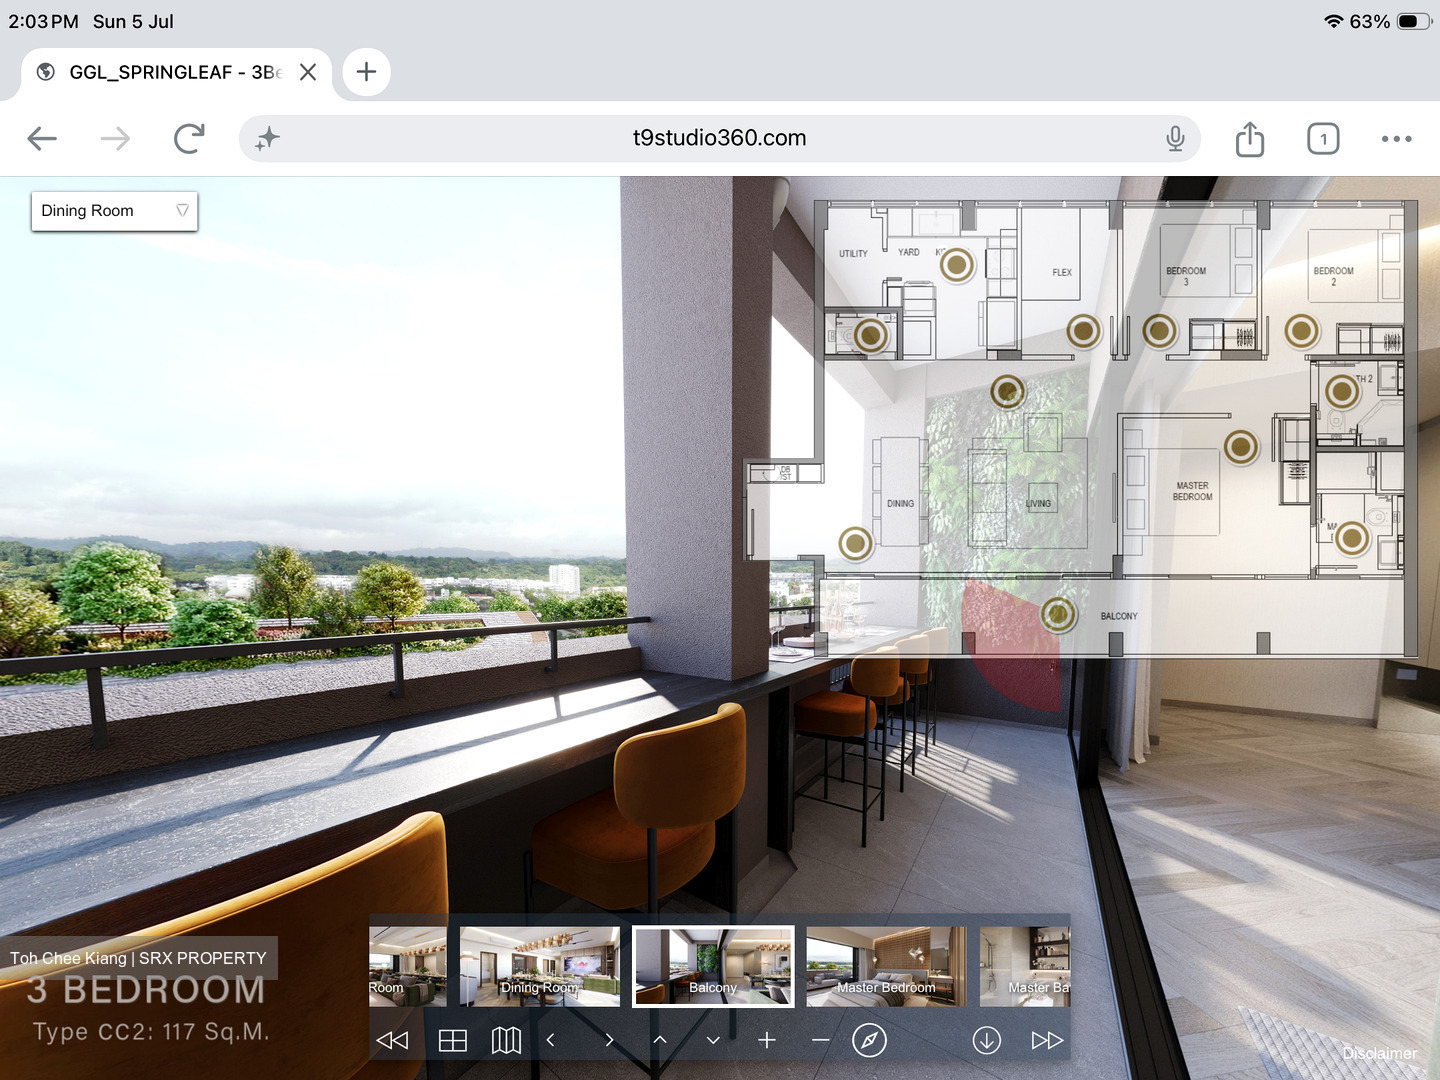Select balcony hotspot on floor plan
Image resolution: width=1440 pixels, height=1080 pixels.
1058,614
